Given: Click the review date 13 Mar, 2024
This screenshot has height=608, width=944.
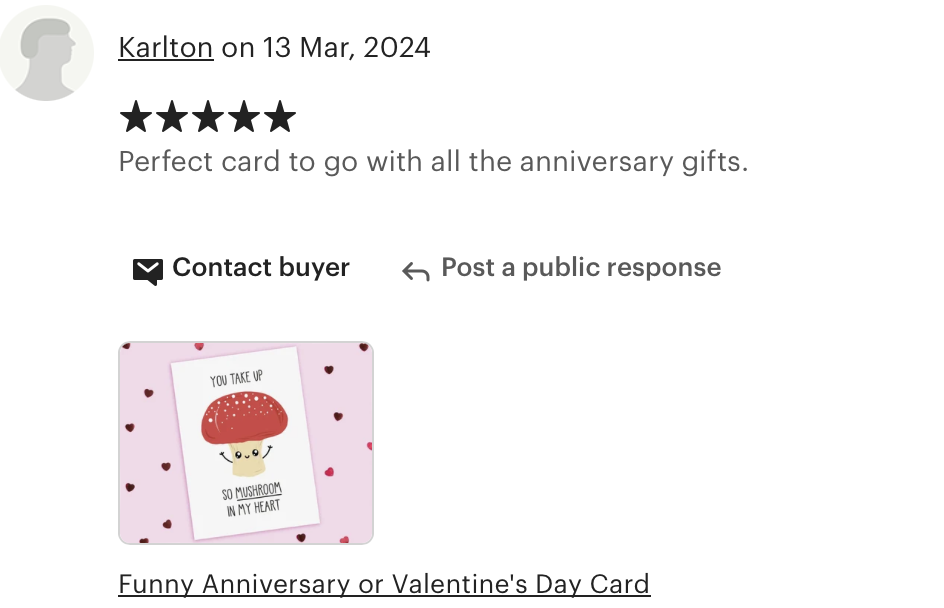Looking at the screenshot, I should click(346, 48).
